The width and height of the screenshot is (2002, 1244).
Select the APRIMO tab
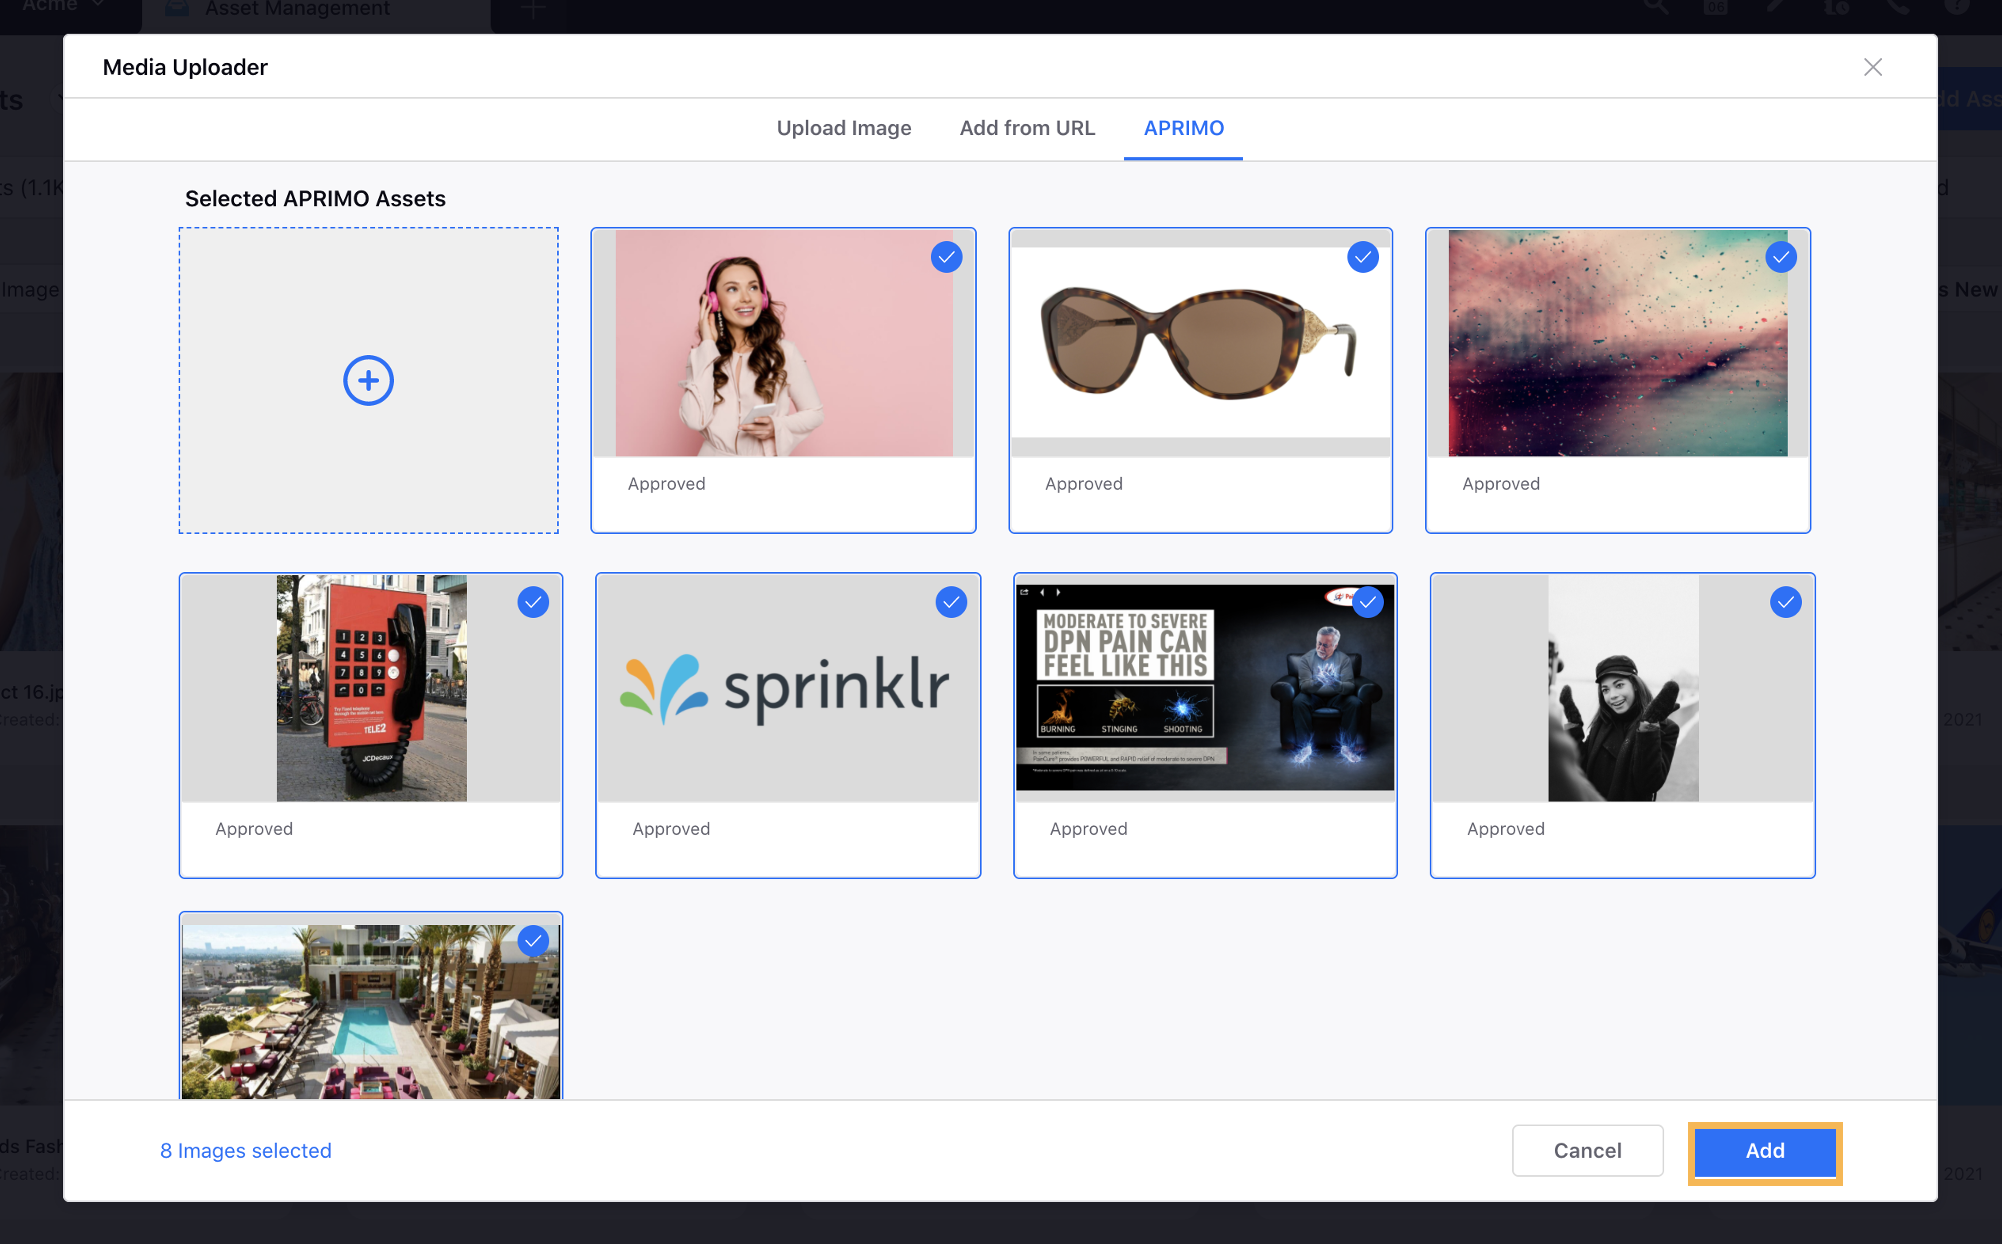1184,128
